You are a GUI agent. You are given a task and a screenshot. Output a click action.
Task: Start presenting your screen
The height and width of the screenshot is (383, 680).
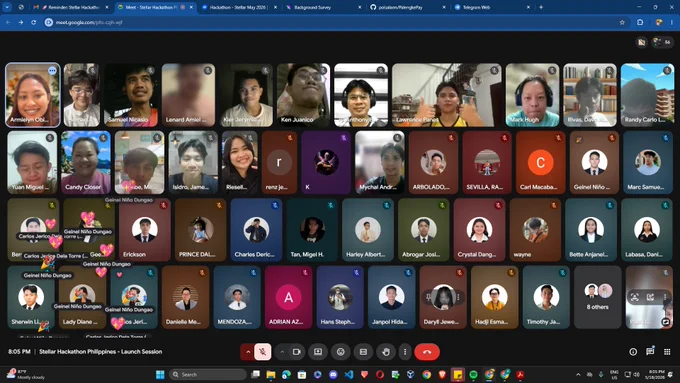click(318, 352)
